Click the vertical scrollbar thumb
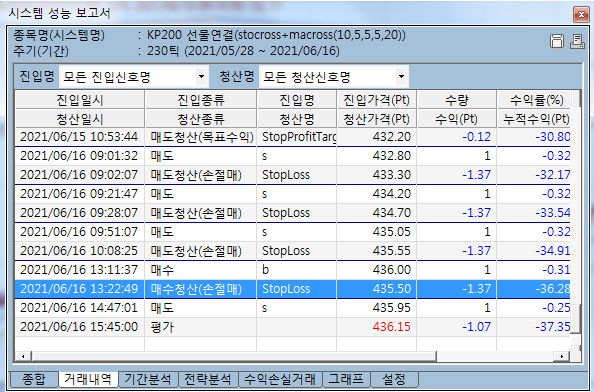 (x=575, y=319)
